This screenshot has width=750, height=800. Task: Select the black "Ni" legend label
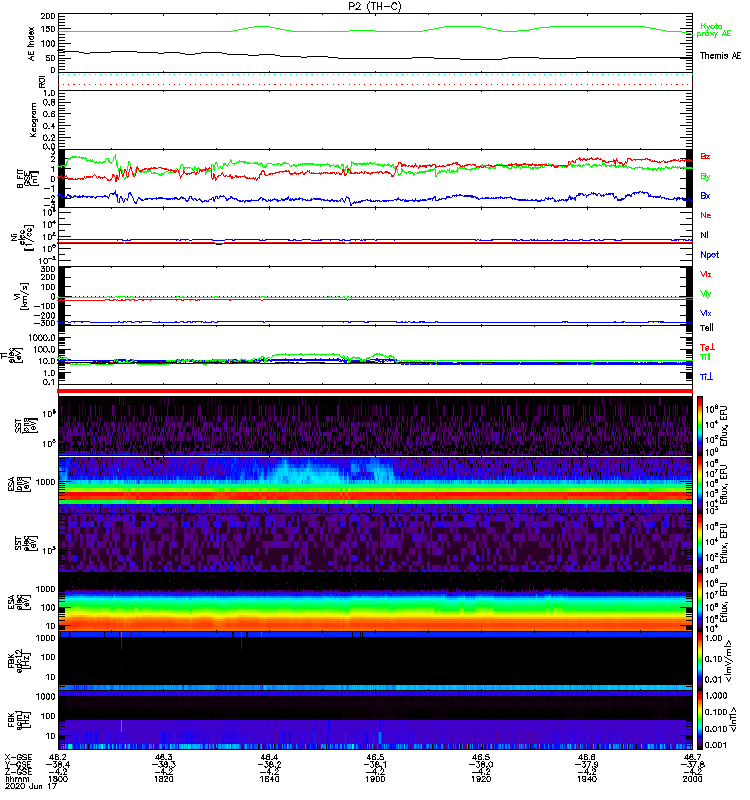point(704,235)
